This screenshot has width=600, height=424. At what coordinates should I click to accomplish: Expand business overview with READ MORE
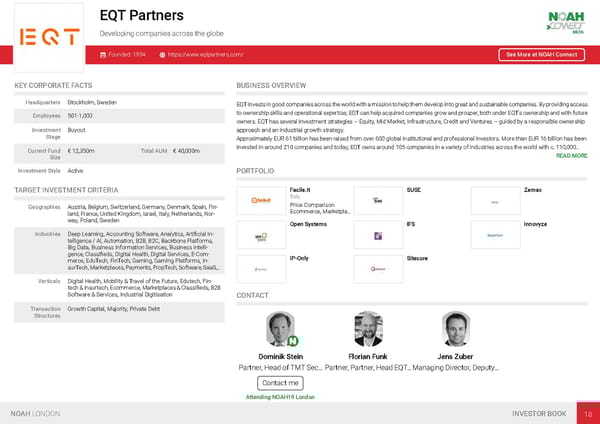click(571, 156)
